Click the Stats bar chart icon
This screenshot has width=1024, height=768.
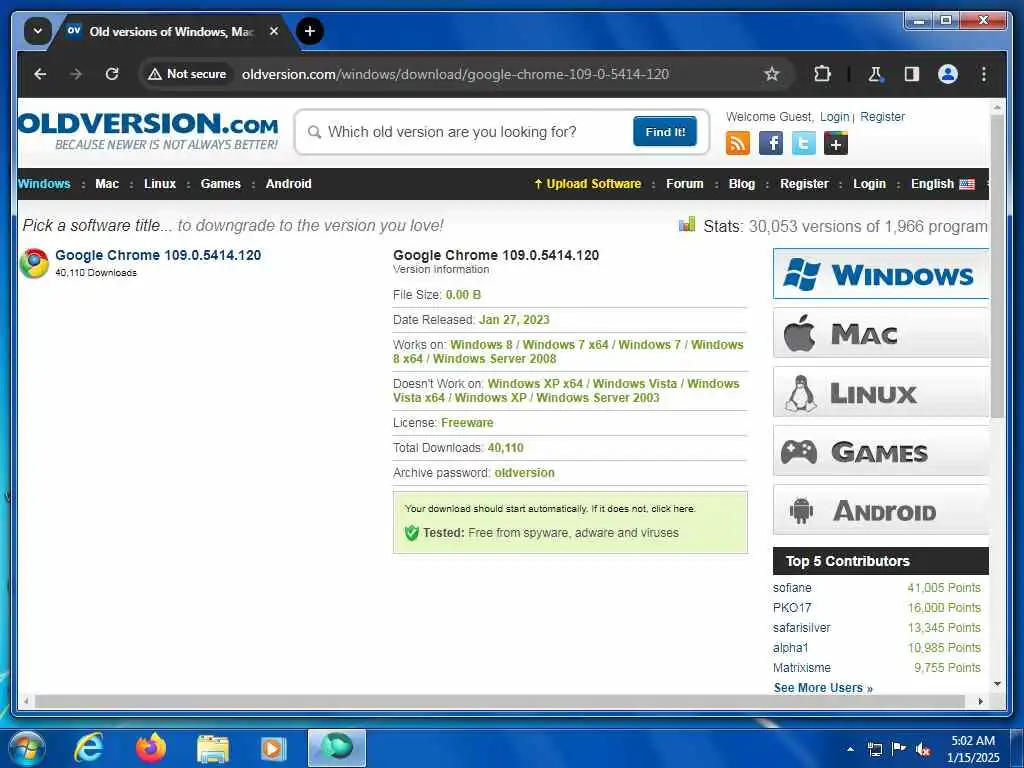point(687,225)
